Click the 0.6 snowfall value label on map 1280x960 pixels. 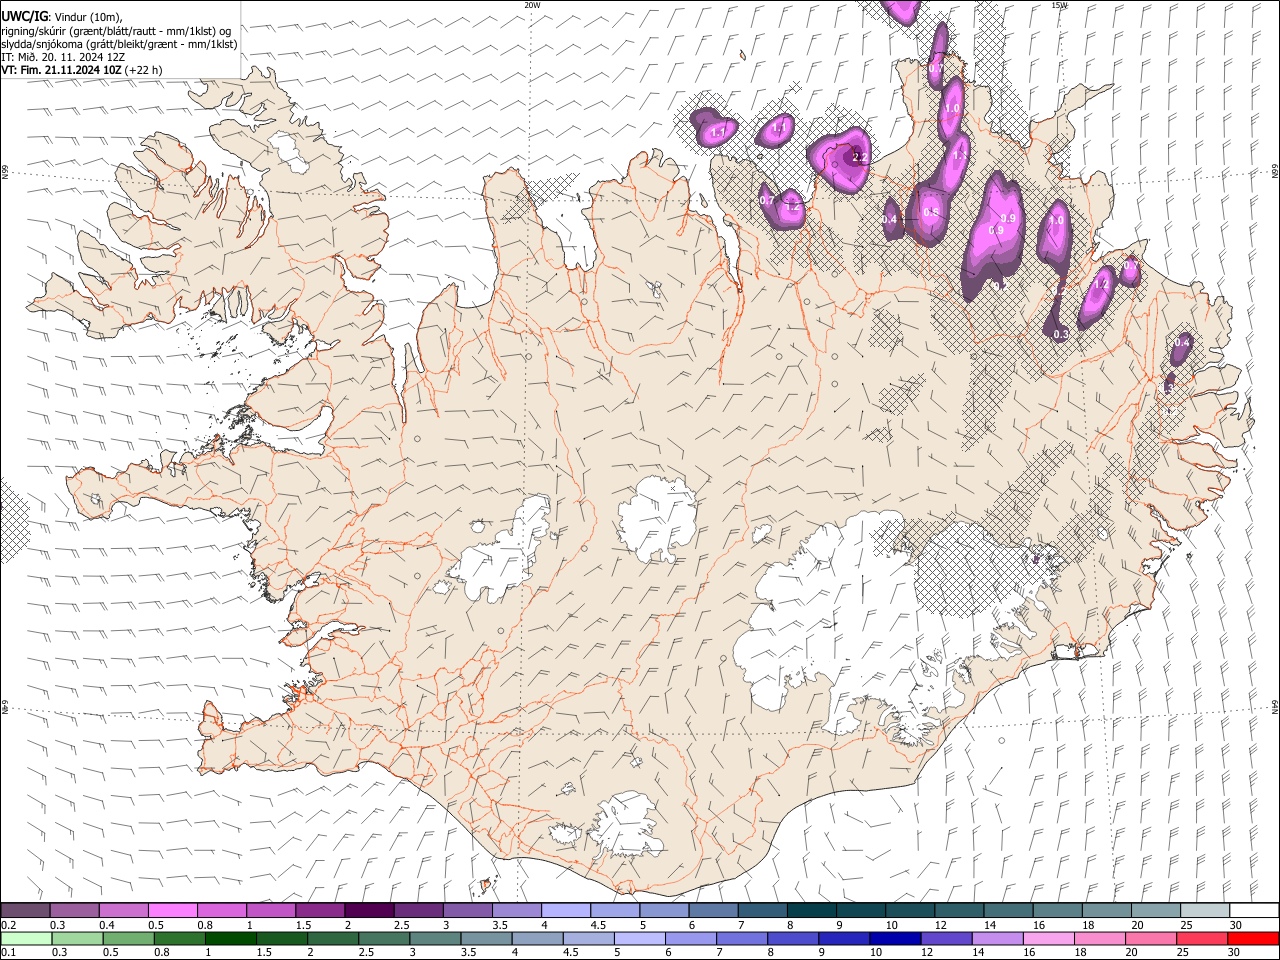tap(930, 212)
